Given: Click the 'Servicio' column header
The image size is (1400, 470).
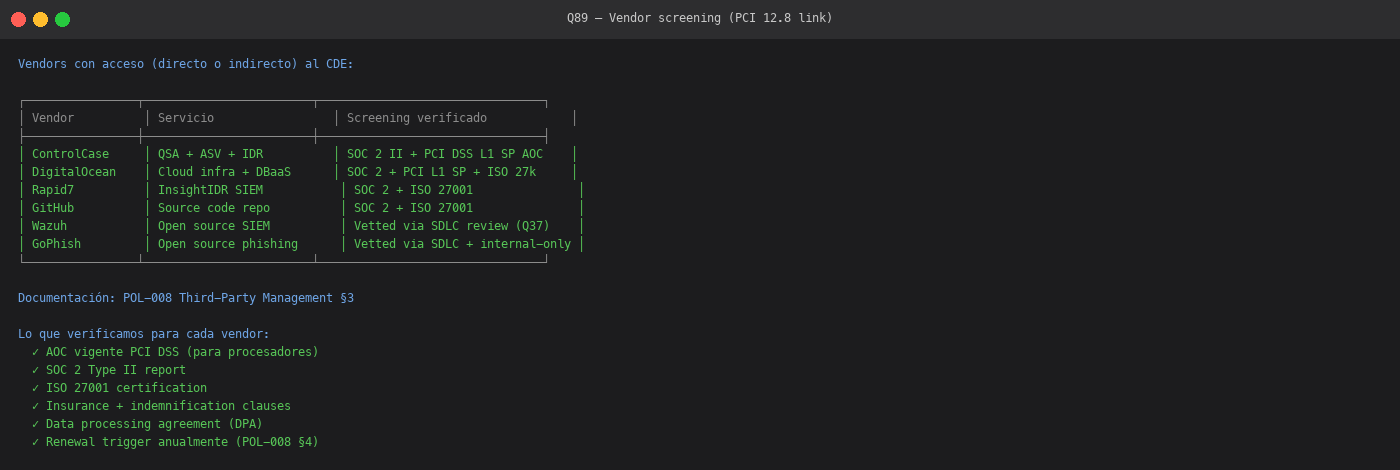Looking at the screenshot, I should (x=186, y=118).
